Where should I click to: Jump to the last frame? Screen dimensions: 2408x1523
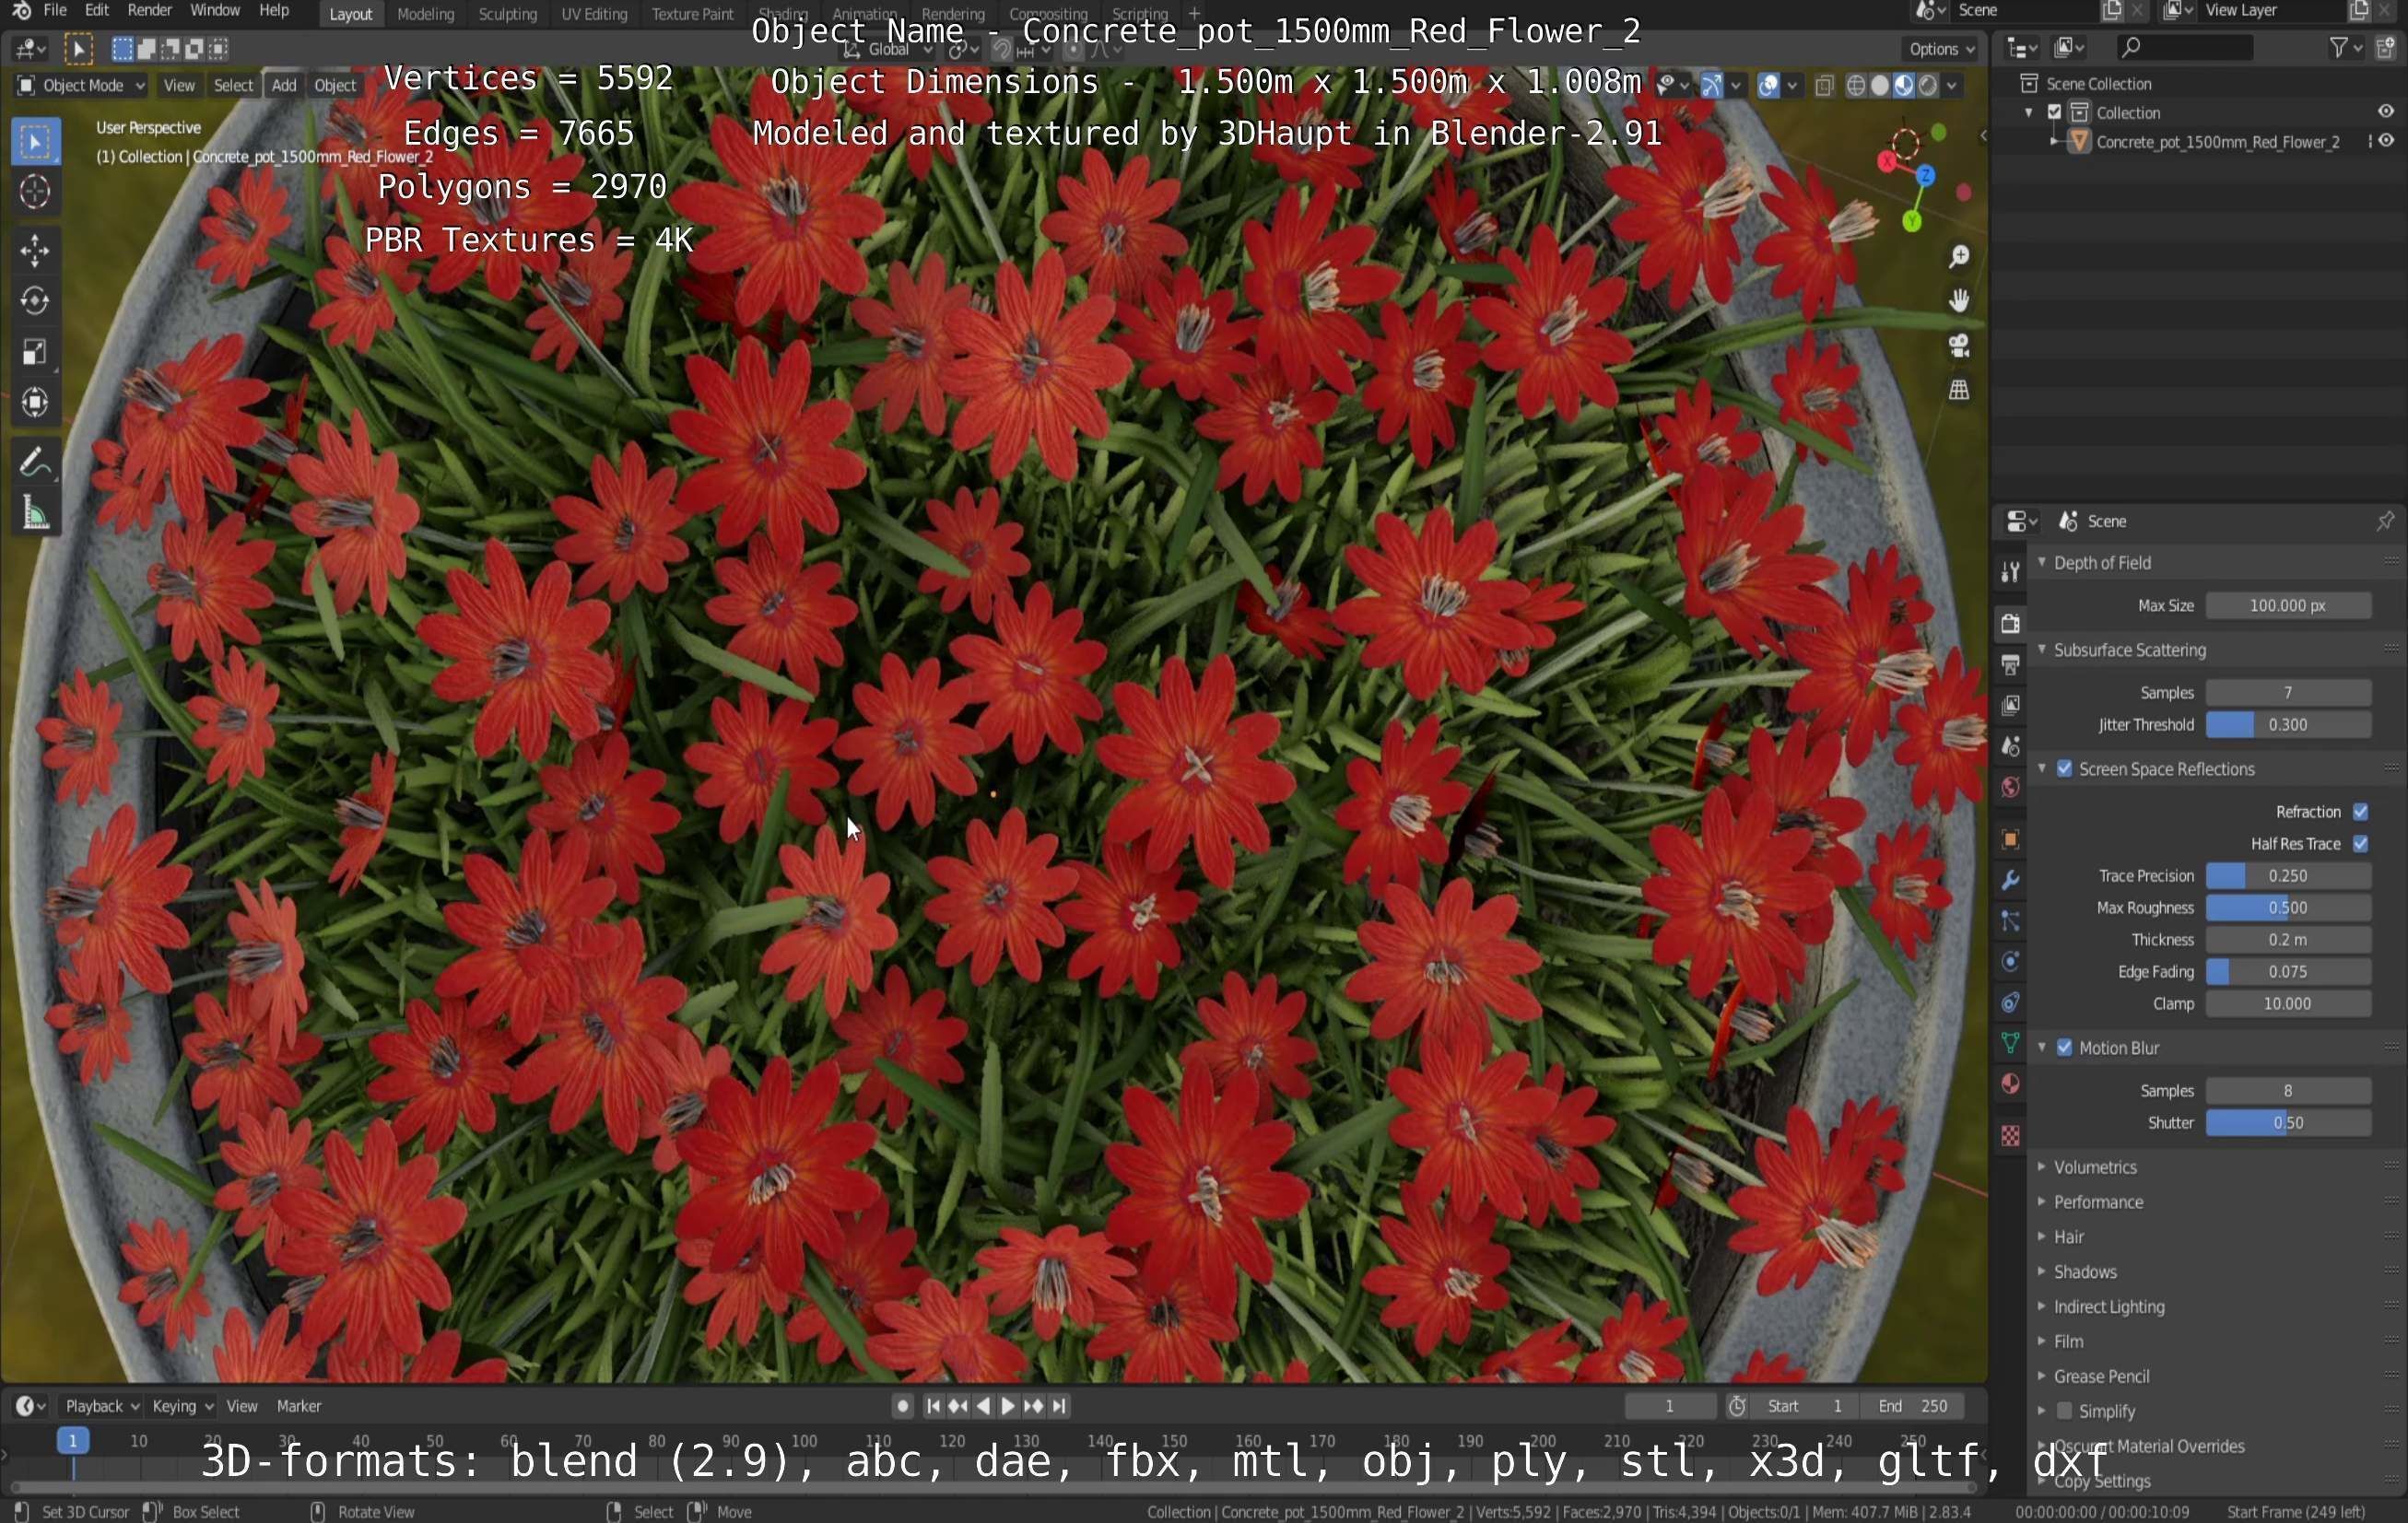tap(1059, 1406)
